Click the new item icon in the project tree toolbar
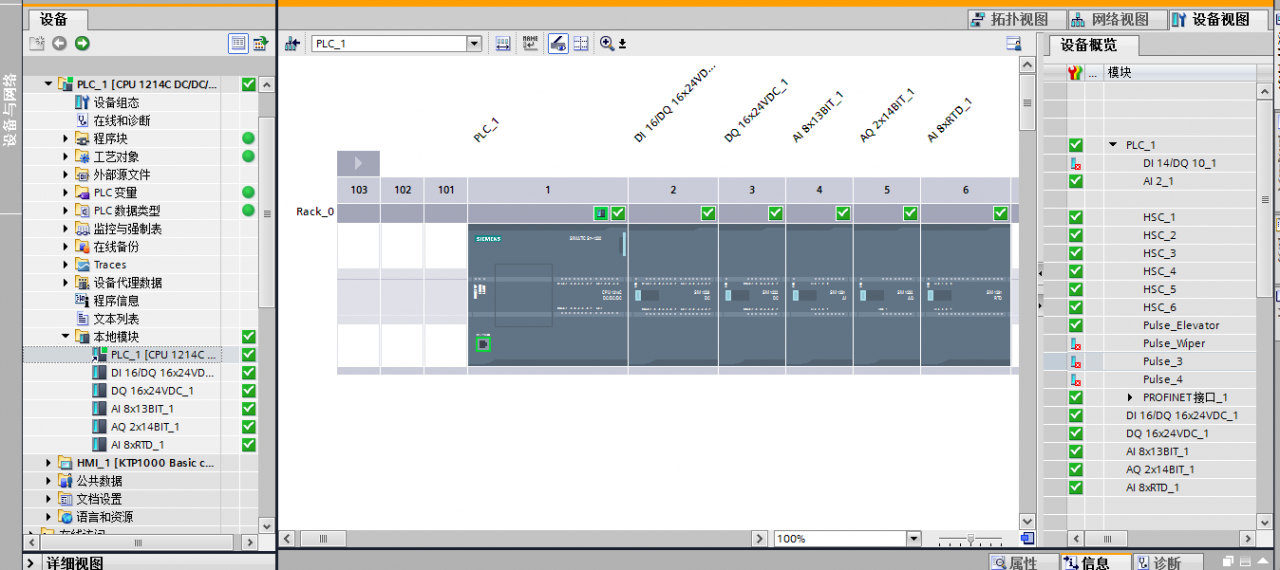 pyautogui.click(x=37, y=43)
